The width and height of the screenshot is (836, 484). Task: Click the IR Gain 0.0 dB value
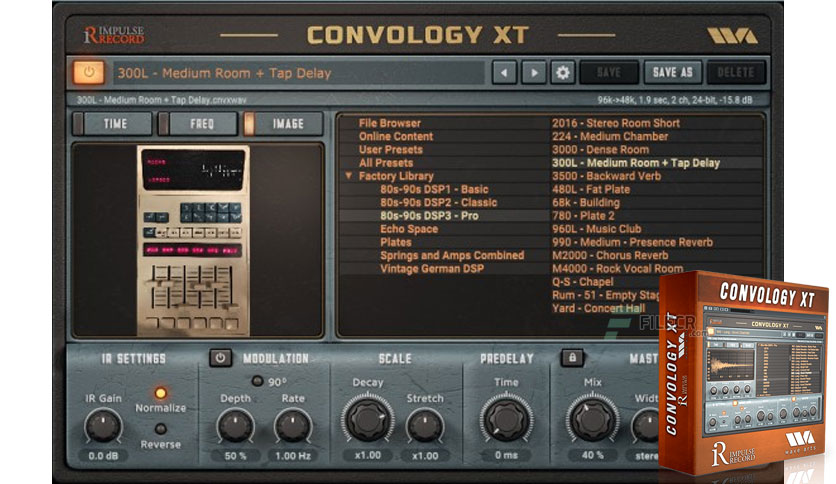[103, 456]
